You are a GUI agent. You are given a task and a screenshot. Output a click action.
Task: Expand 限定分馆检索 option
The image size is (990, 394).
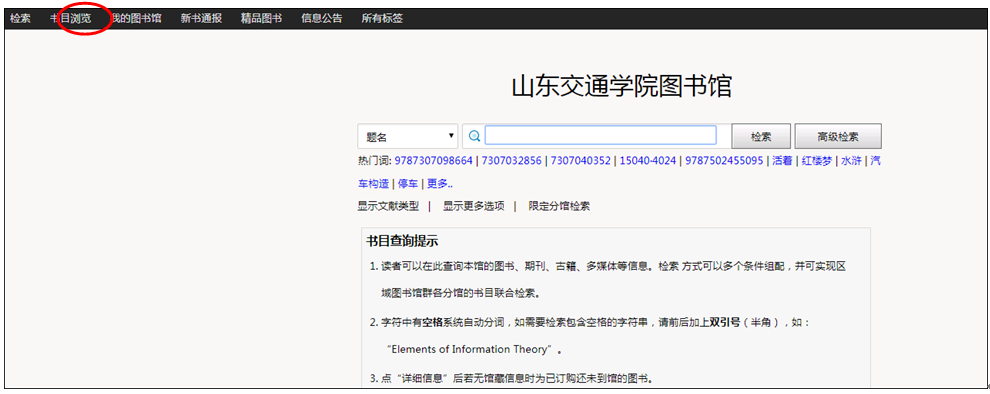click(559, 206)
